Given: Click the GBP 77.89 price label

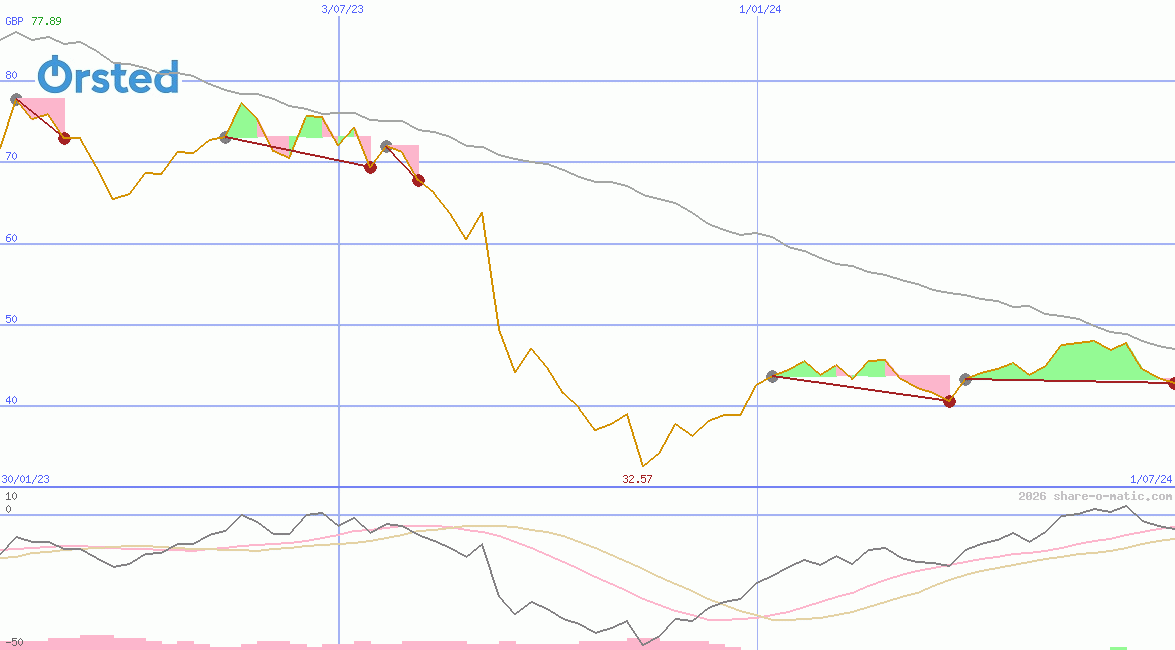Looking at the screenshot, I should 33,20.
